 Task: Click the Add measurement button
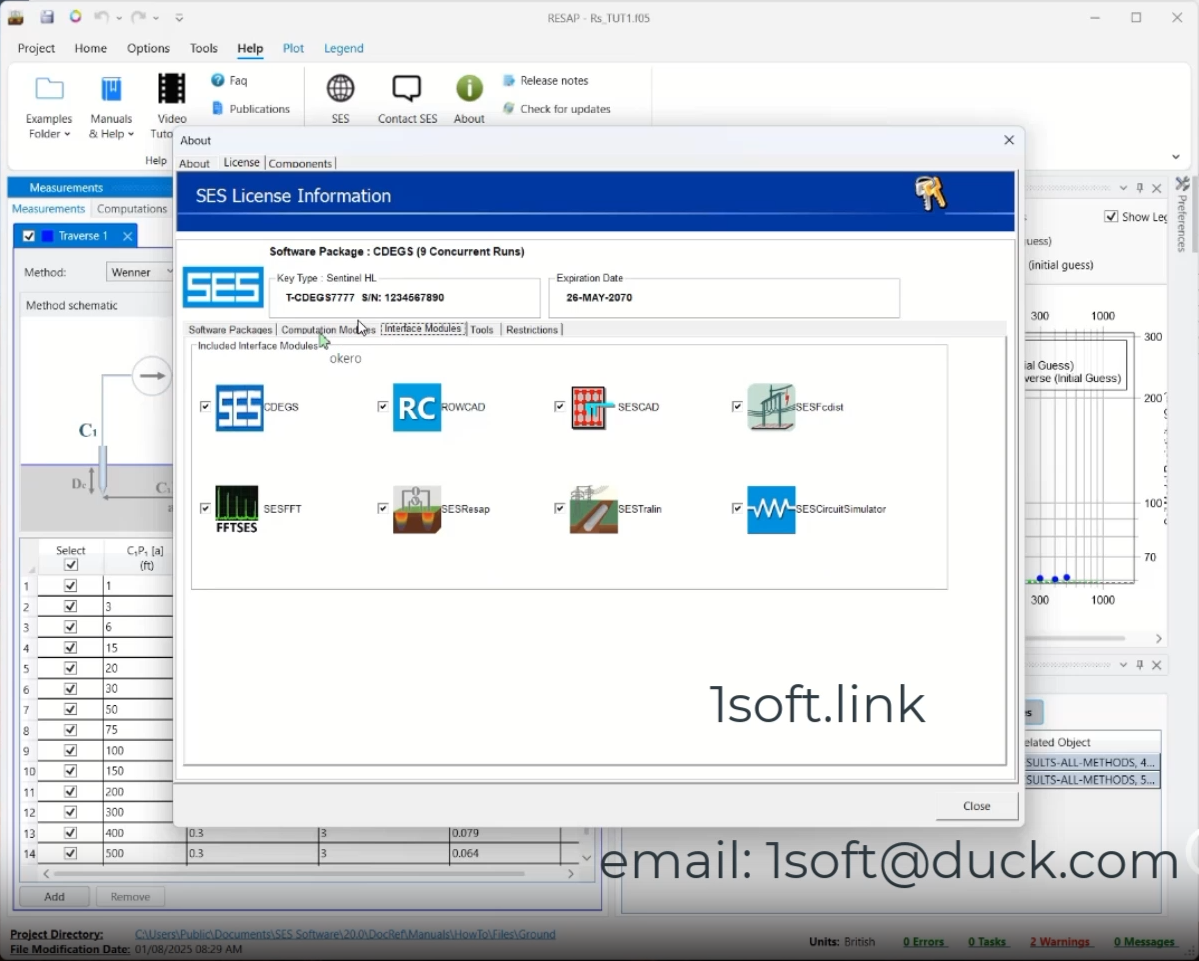[54, 897]
